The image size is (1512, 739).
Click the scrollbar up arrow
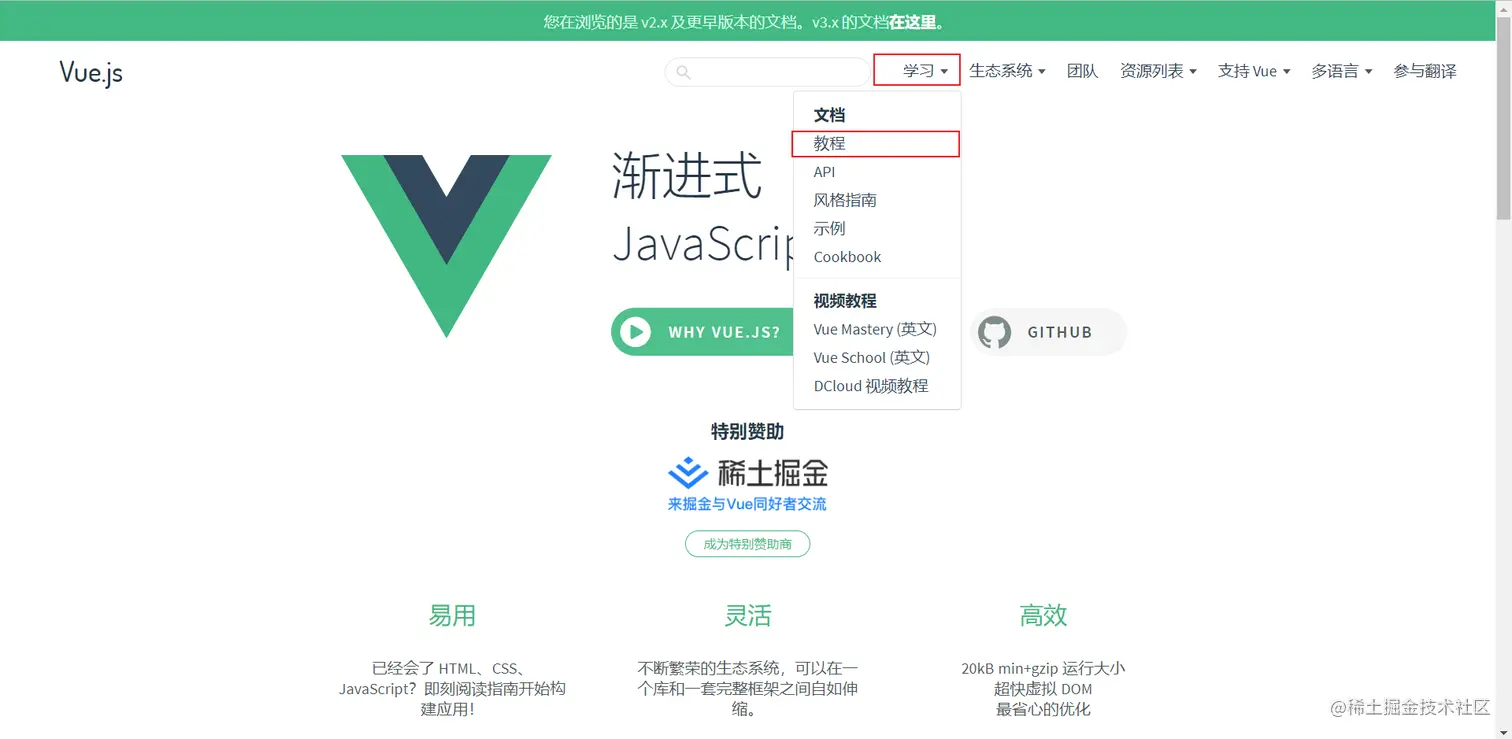pyautogui.click(x=1503, y=8)
